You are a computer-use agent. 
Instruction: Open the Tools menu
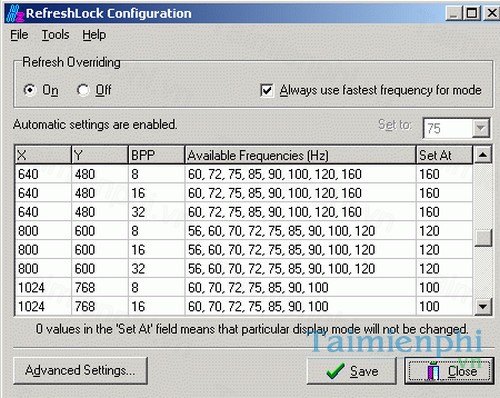click(x=55, y=35)
